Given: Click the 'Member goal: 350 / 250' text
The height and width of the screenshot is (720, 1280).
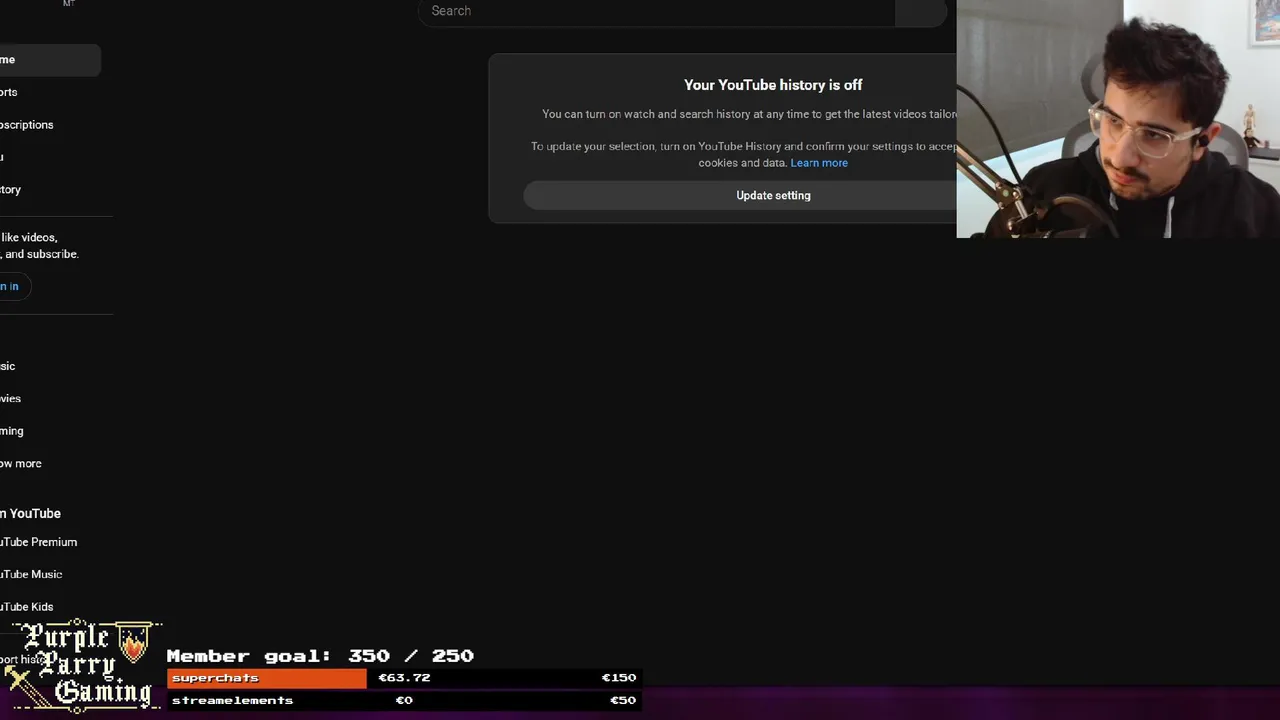Looking at the screenshot, I should [x=320, y=656].
